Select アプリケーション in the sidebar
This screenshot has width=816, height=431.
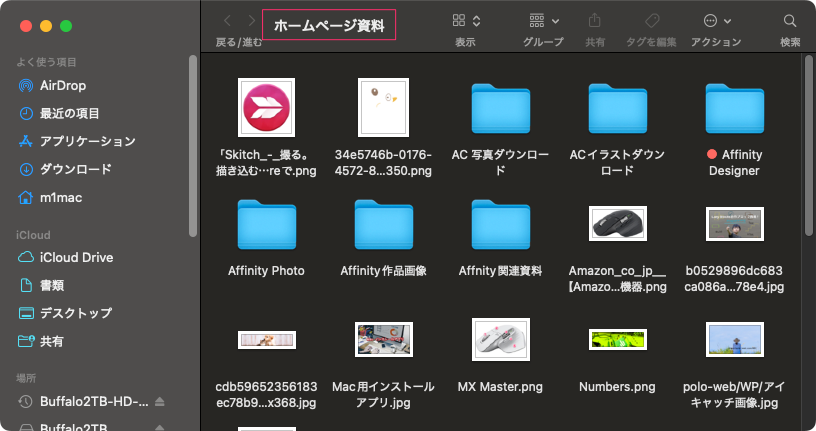point(87,141)
